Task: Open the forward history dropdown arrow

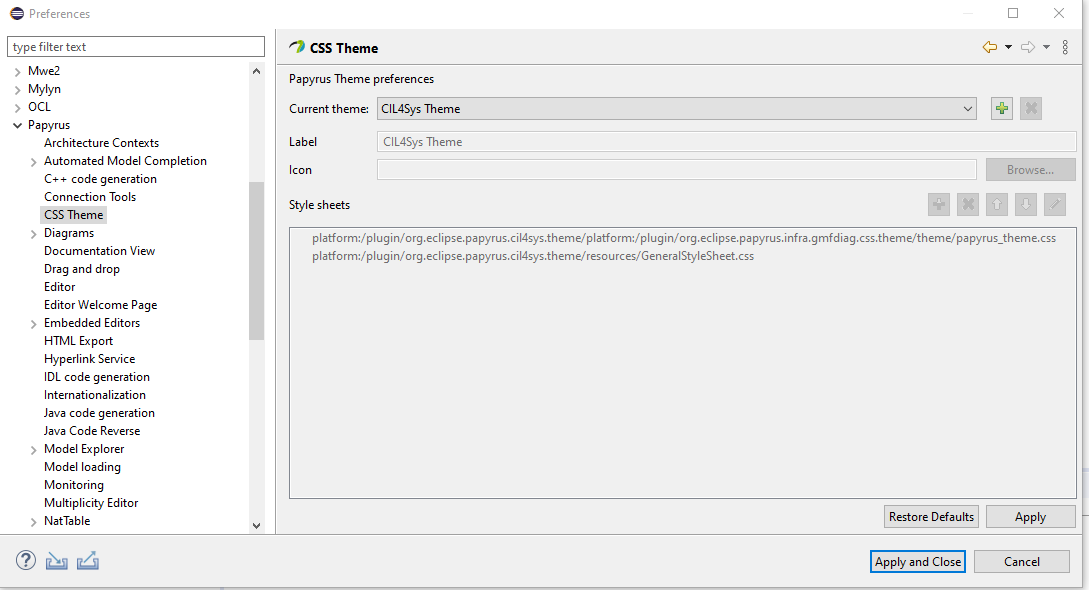Action: (1046, 47)
